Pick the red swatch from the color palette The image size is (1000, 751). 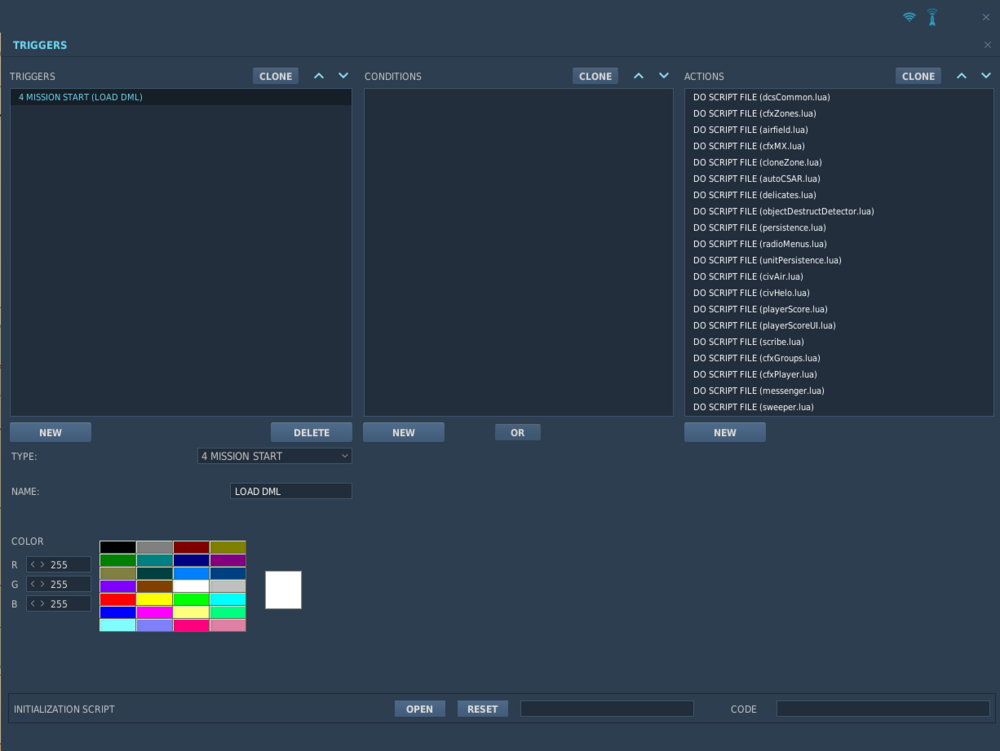click(x=117, y=599)
